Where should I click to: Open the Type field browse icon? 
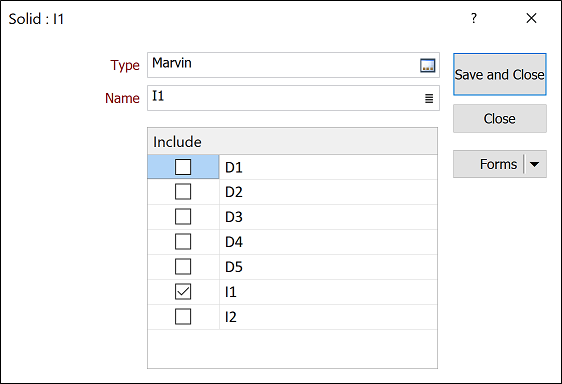click(427, 65)
